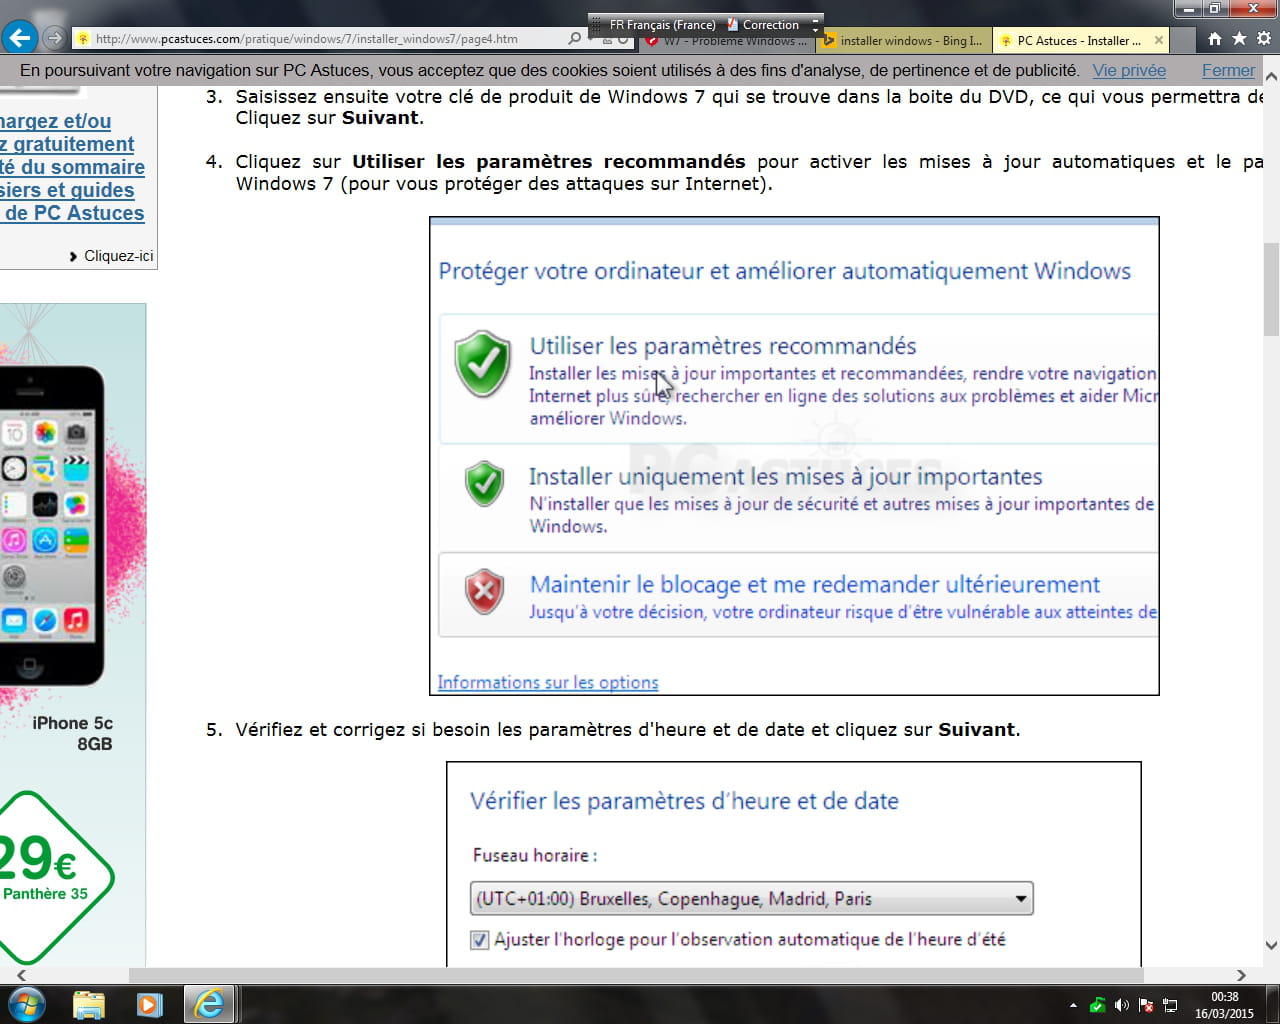The width and height of the screenshot is (1280, 1024).
Task: Switch to the installer windows - Bing tab
Action: (x=906, y=41)
